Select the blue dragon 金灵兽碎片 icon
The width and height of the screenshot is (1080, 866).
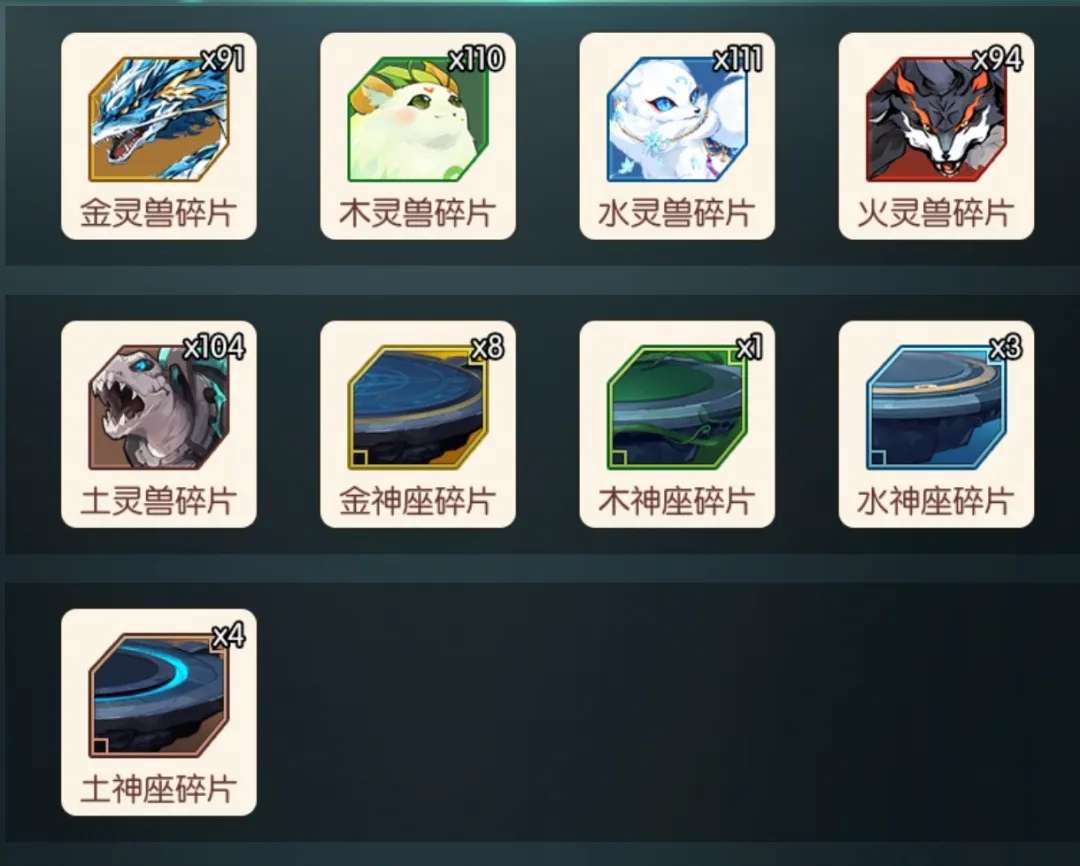[x=158, y=119]
